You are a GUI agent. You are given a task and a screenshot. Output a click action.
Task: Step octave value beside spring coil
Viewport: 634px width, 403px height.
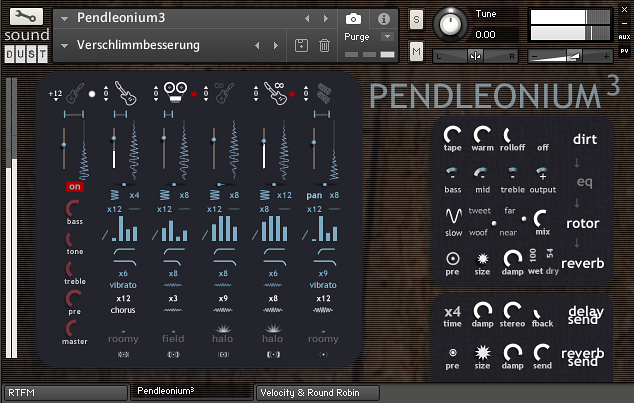tap(306, 94)
